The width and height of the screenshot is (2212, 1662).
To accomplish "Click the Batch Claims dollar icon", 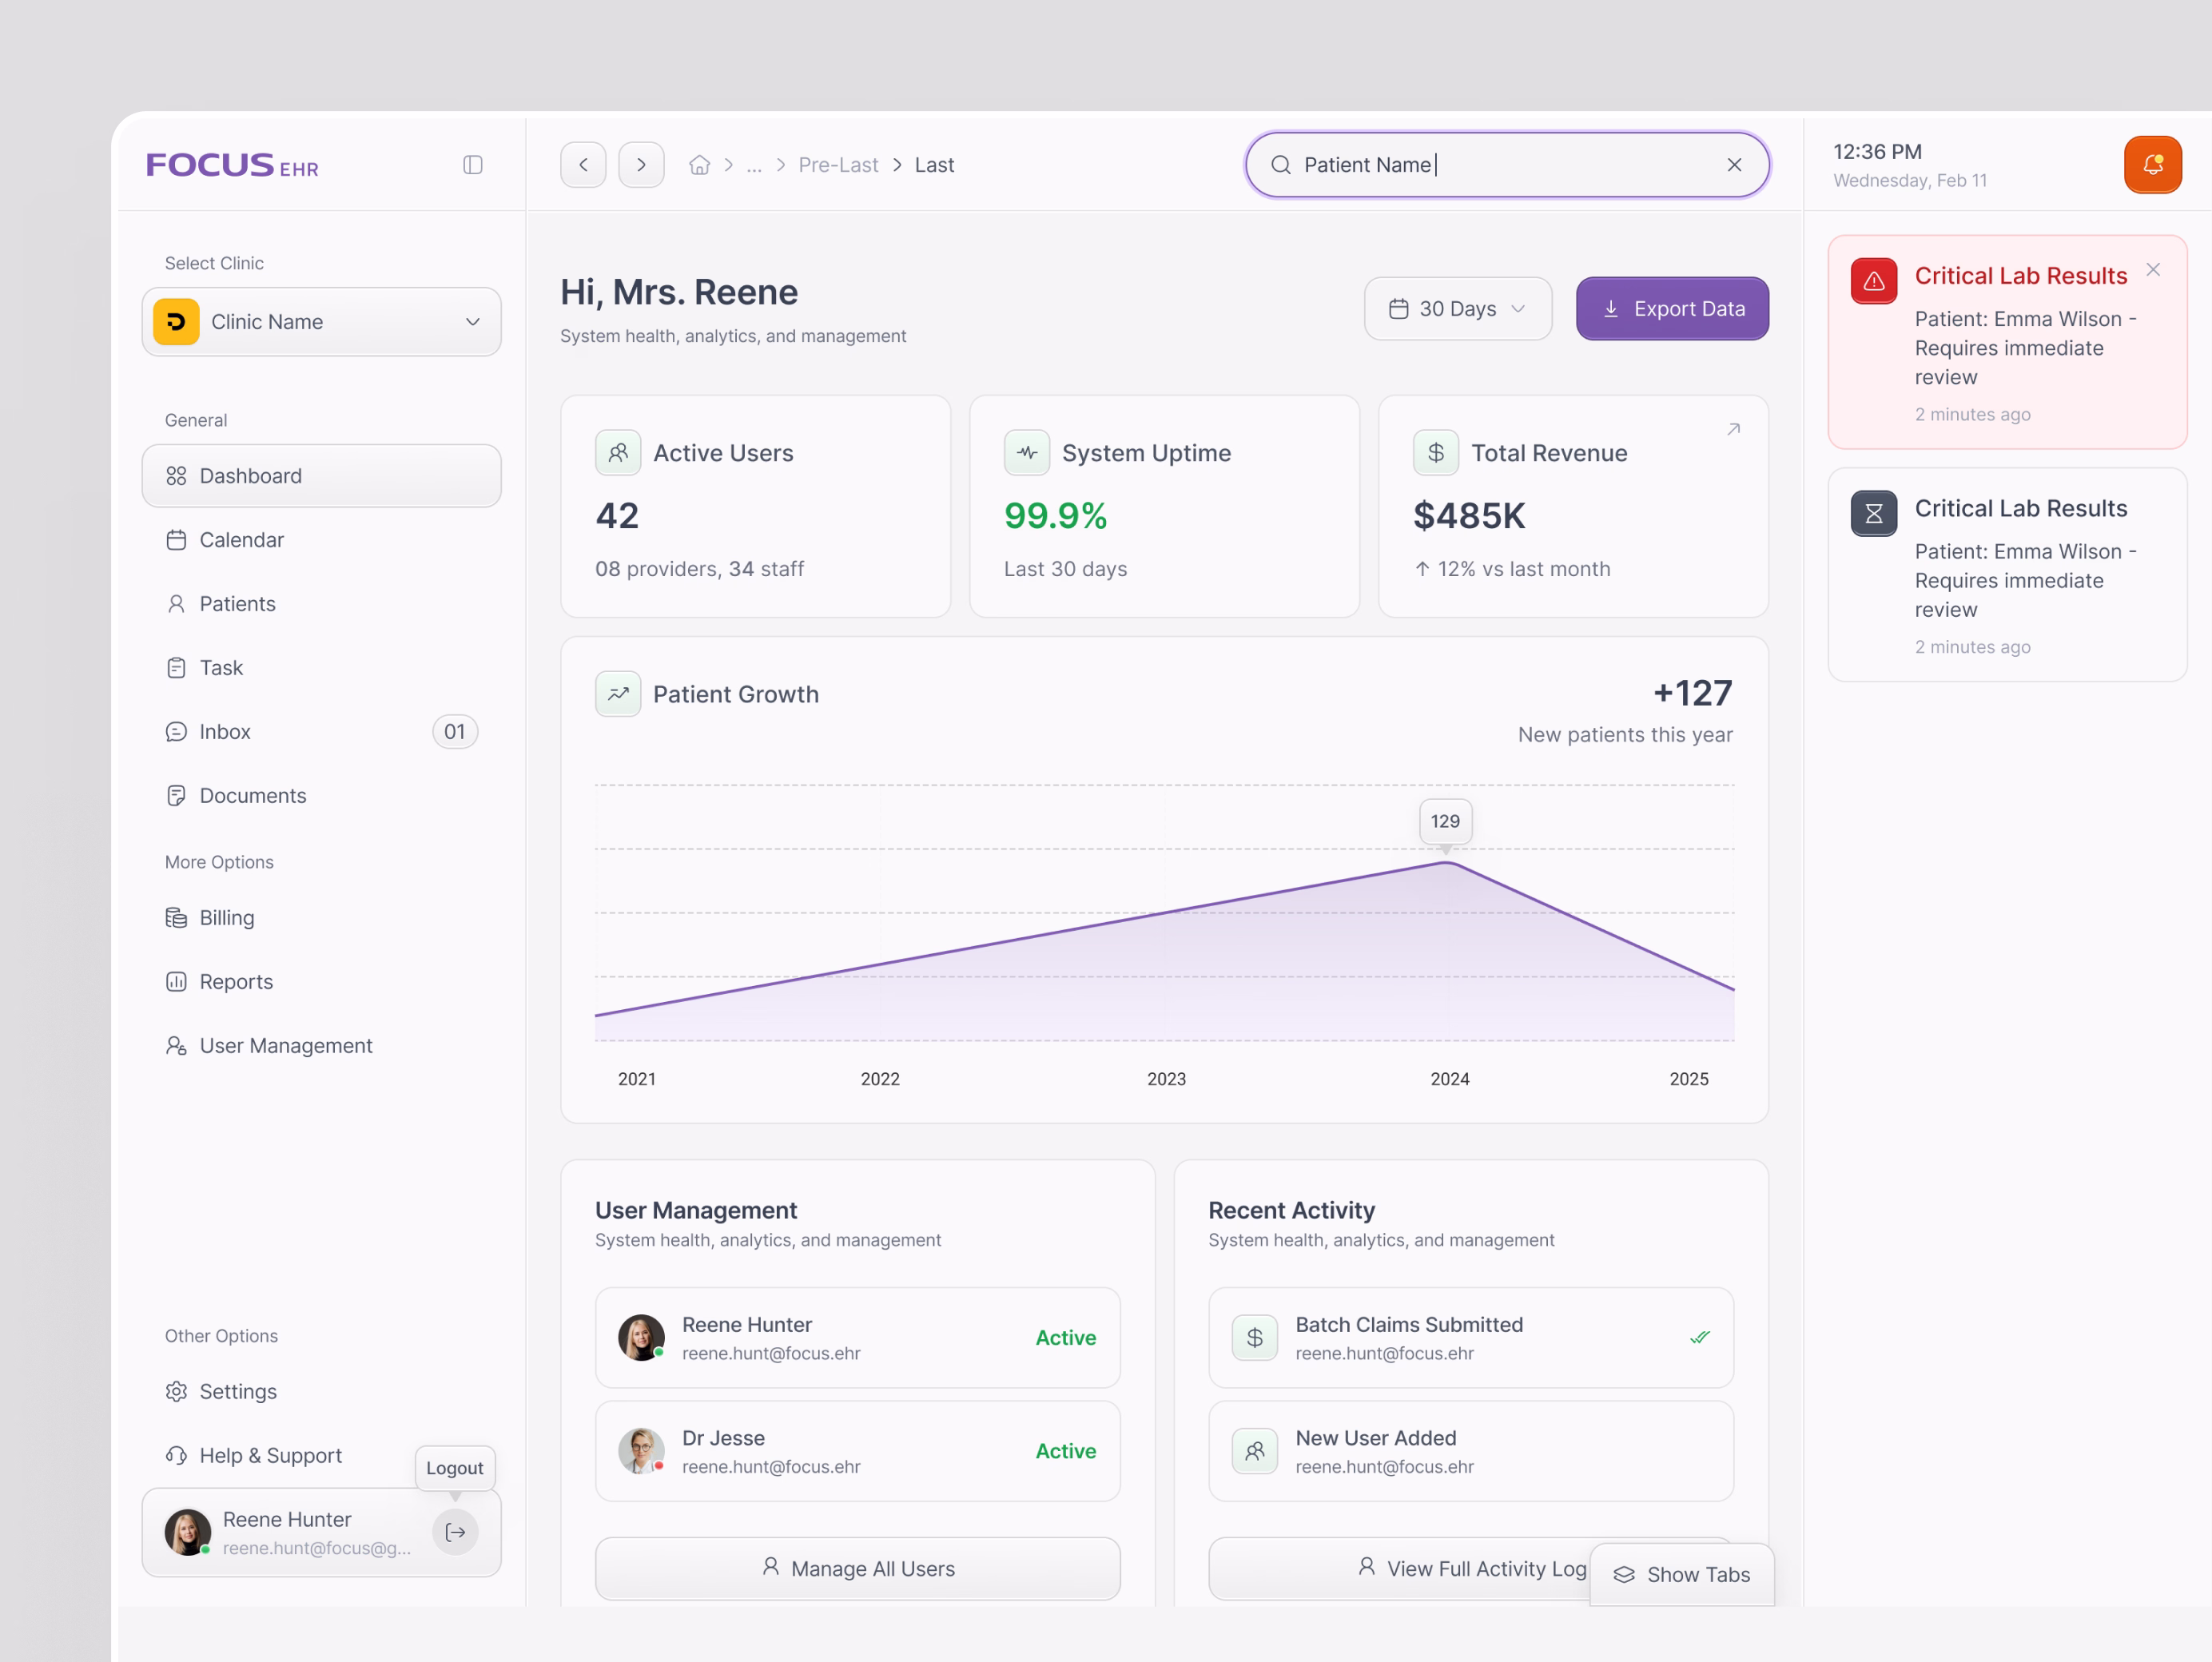I will pos(1255,1338).
